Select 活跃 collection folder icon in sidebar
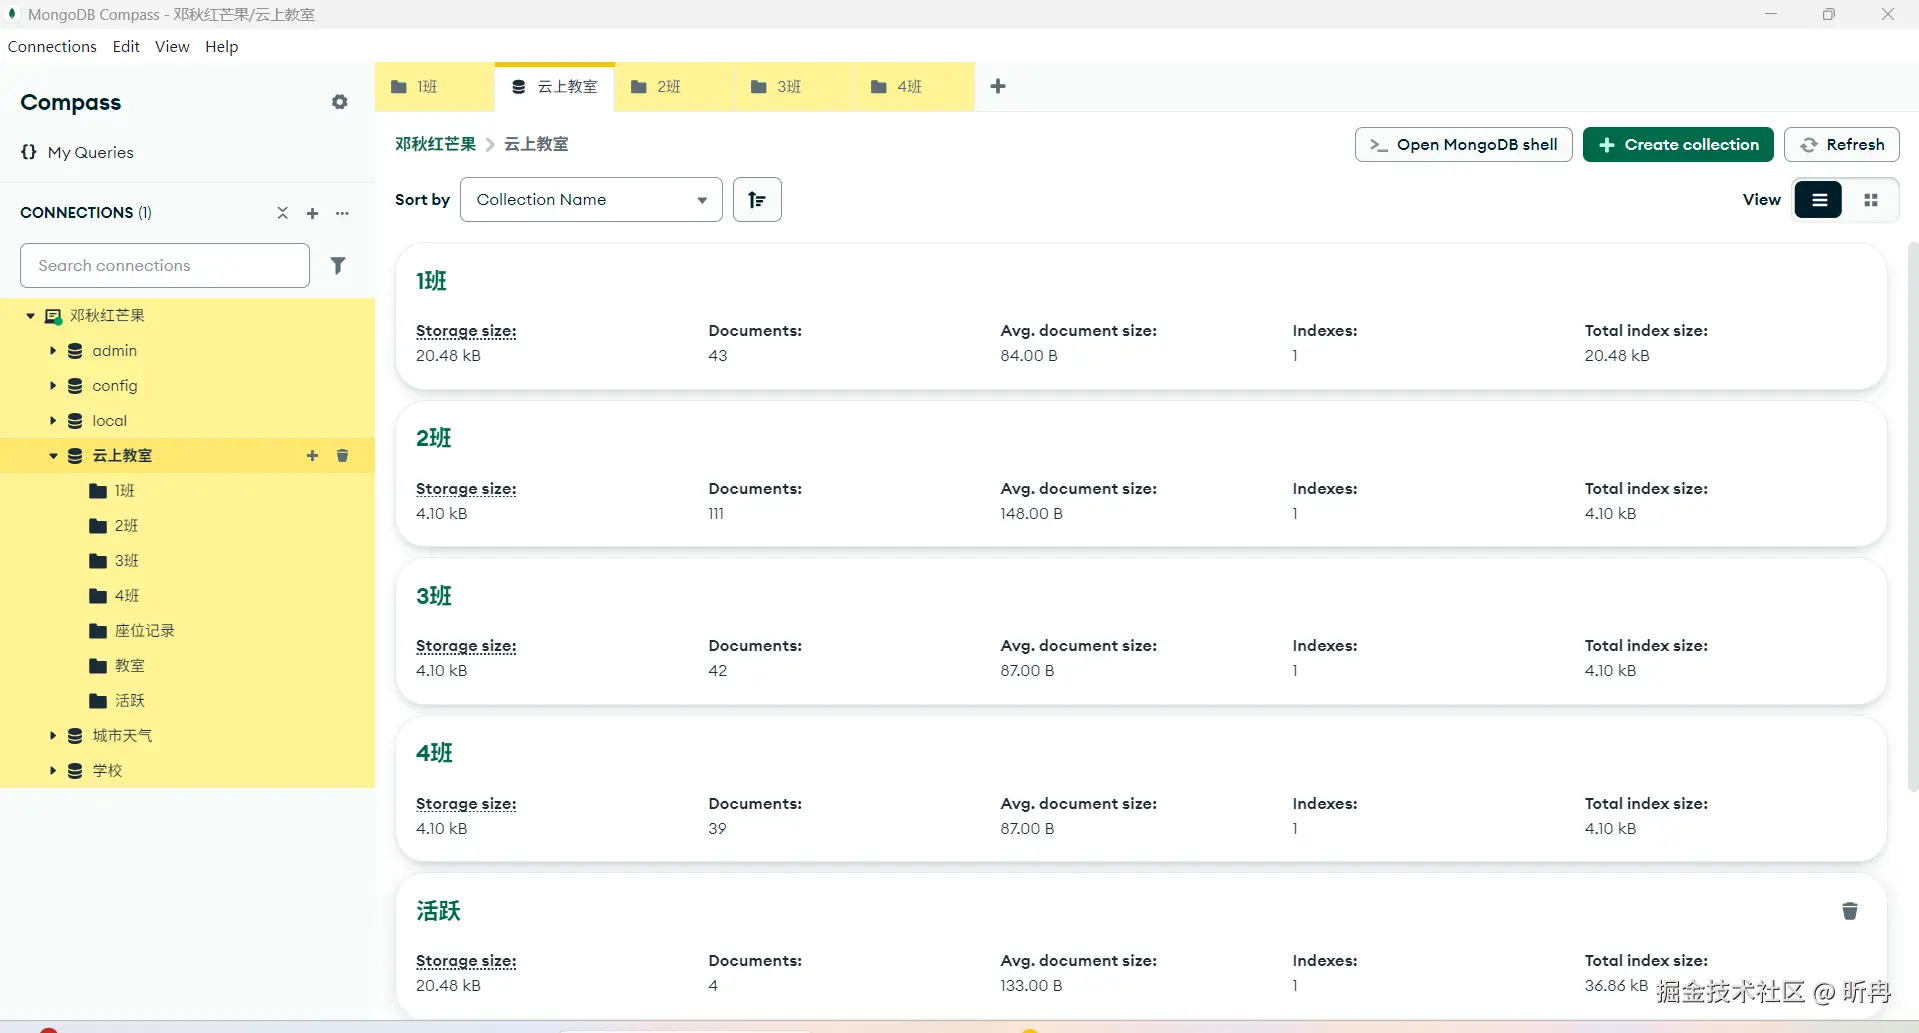1919x1033 pixels. (x=98, y=701)
